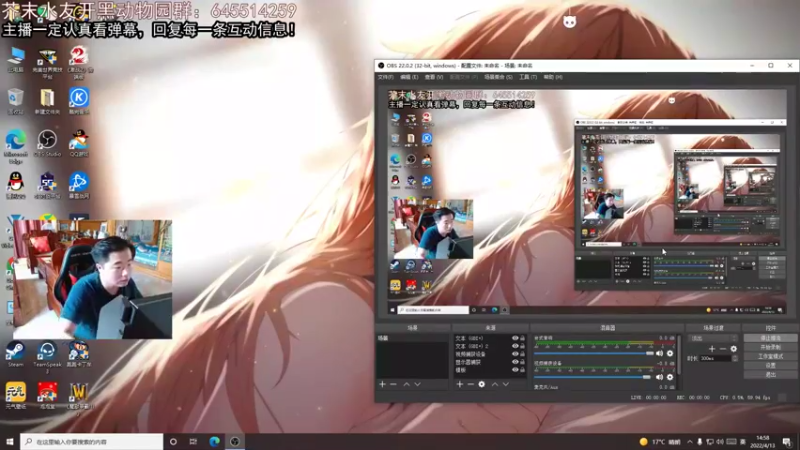The height and width of the screenshot is (450, 800).
Task: Toggle visibility eye of 视频捕获设备 source
Action: point(515,354)
